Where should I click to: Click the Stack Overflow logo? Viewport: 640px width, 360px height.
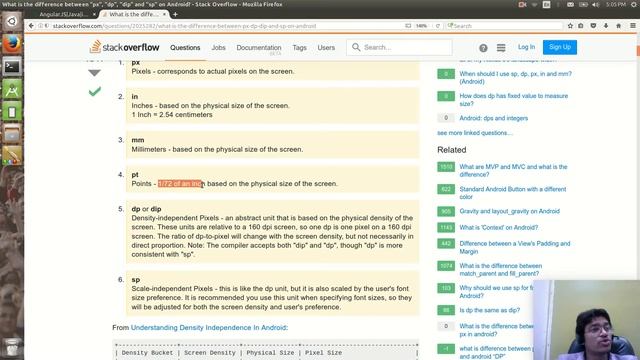[x=124, y=47]
